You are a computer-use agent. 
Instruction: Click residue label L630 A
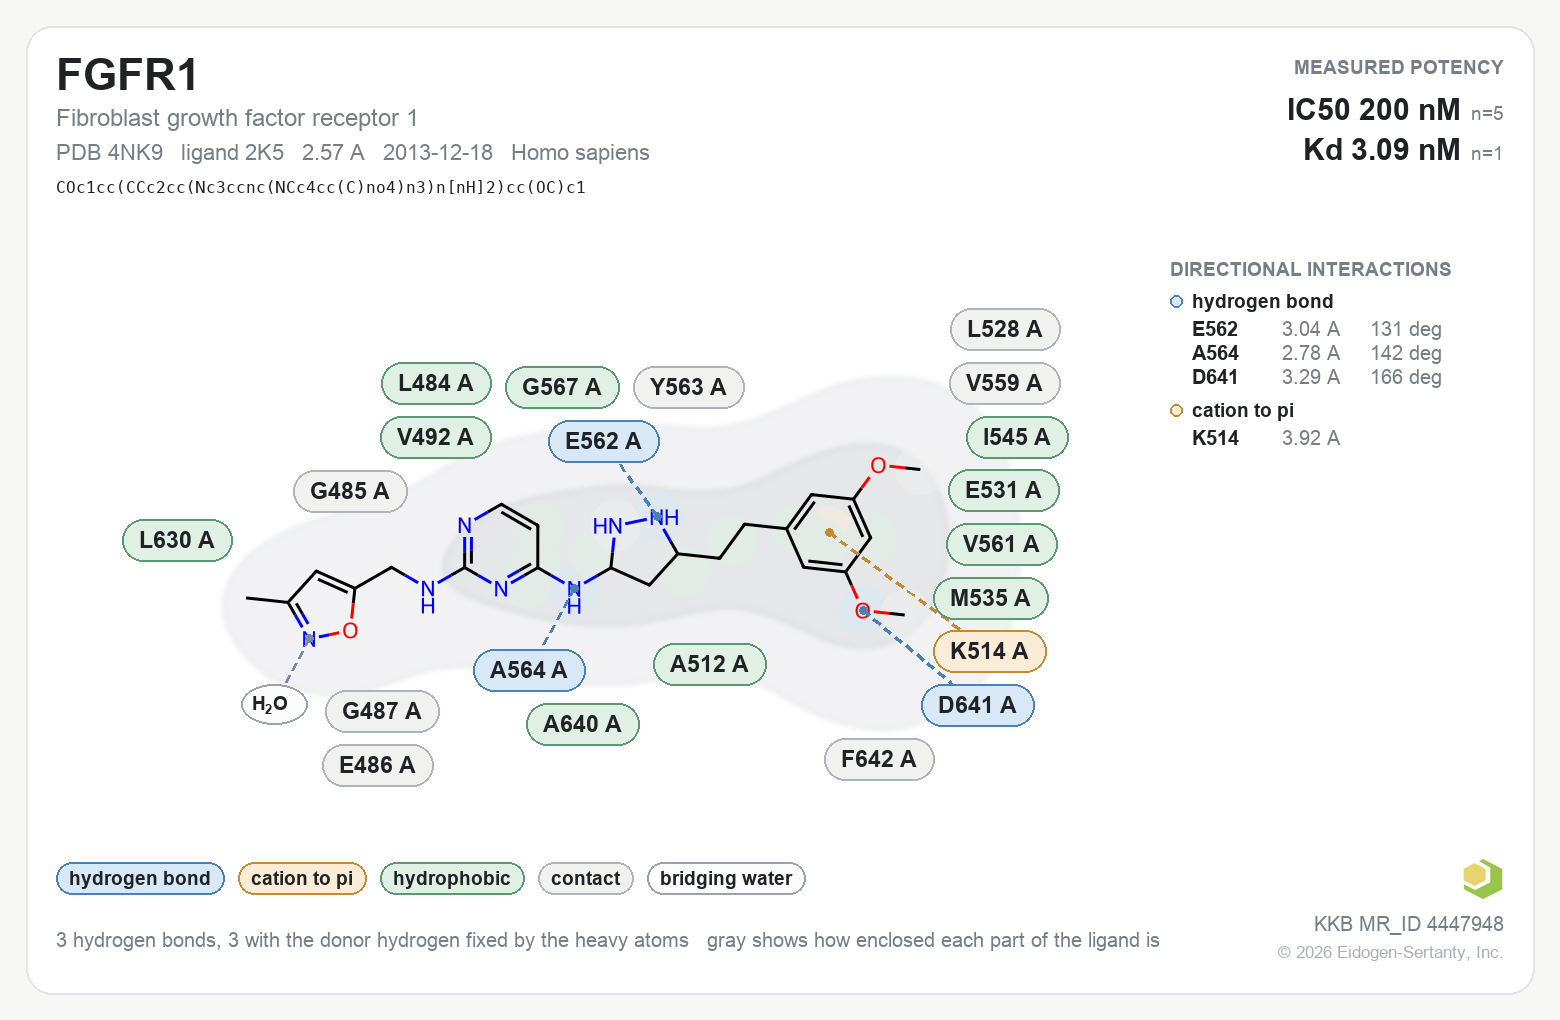pos(177,540)
